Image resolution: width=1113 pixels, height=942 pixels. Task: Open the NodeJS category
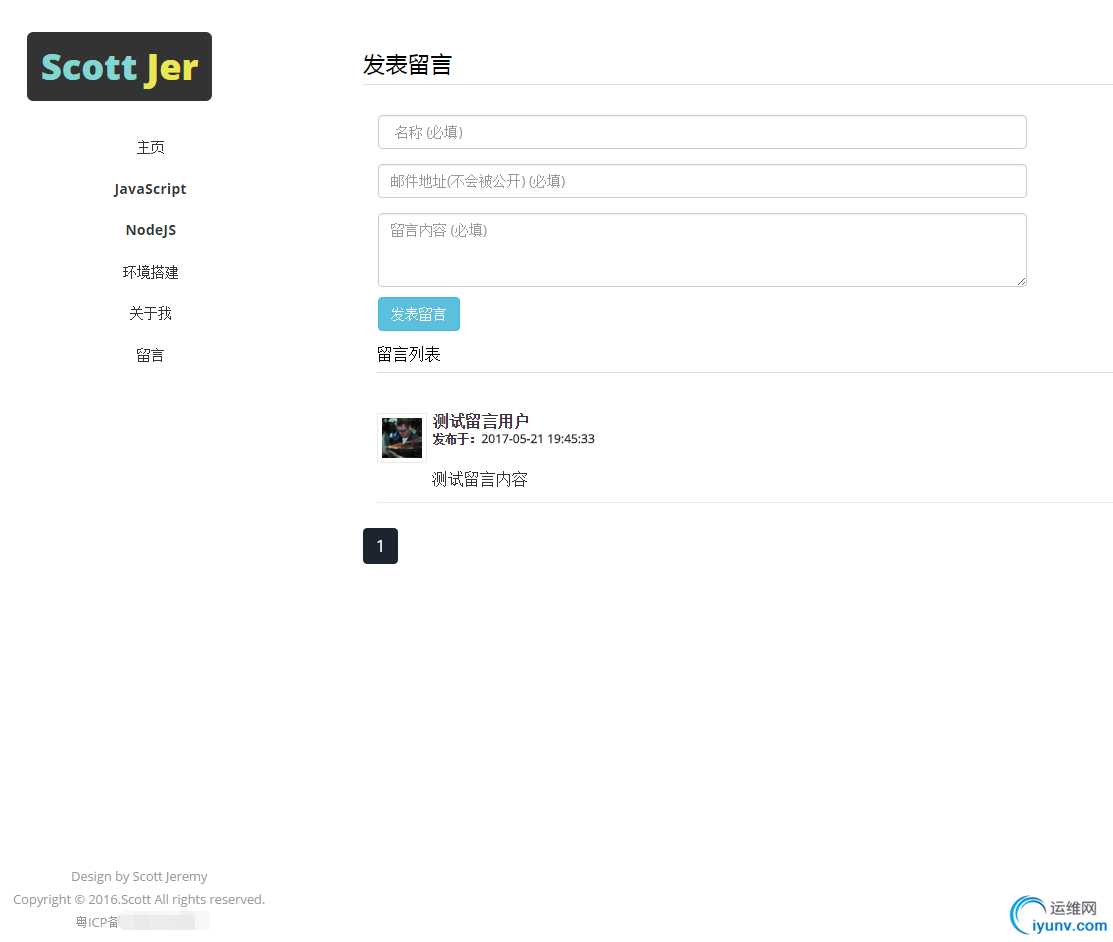pyautogui.click(x=150, y=230)
